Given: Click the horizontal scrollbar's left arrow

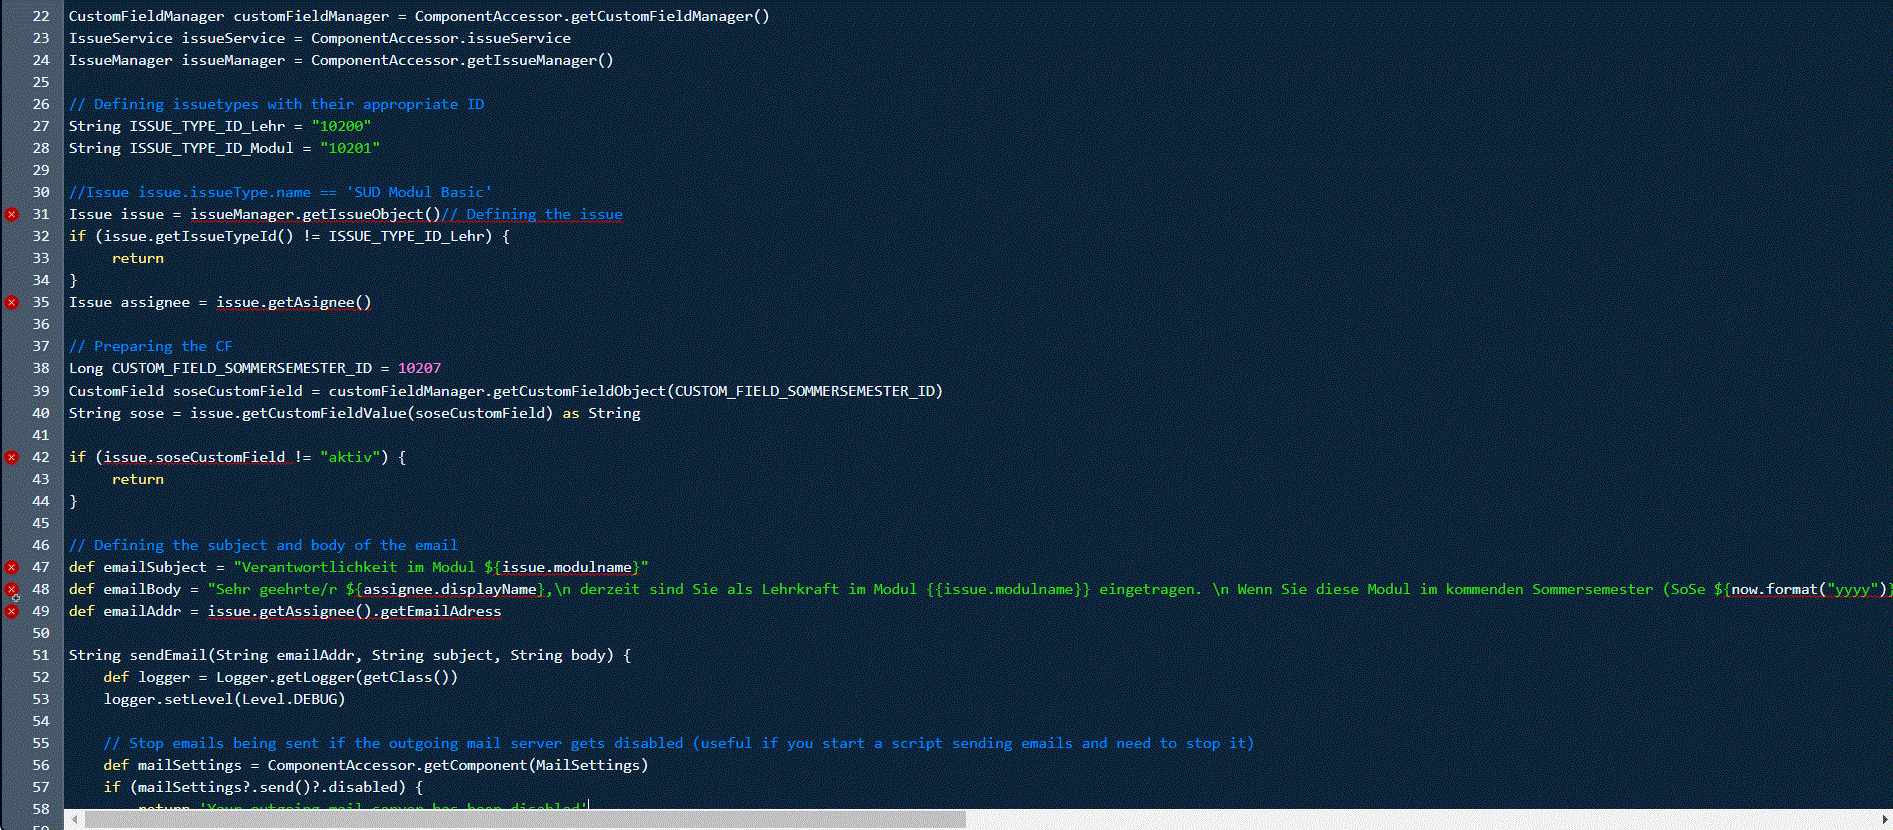Looking at the screenshot, I should 74,820.
